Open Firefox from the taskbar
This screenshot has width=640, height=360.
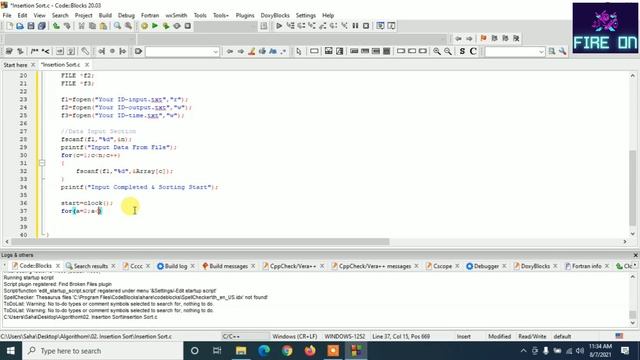pyautogui.click(x=310, y=351)
